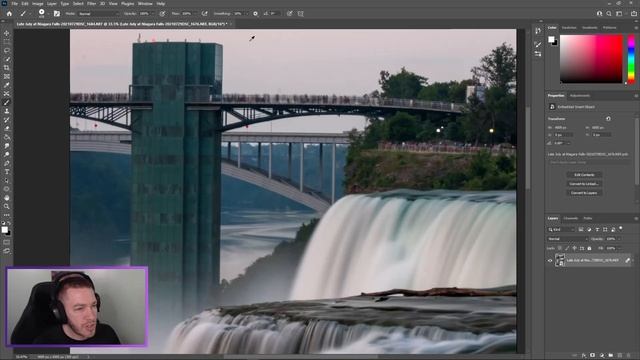Click the Edit Contents button
640x360 pixels.
point(584,175)
